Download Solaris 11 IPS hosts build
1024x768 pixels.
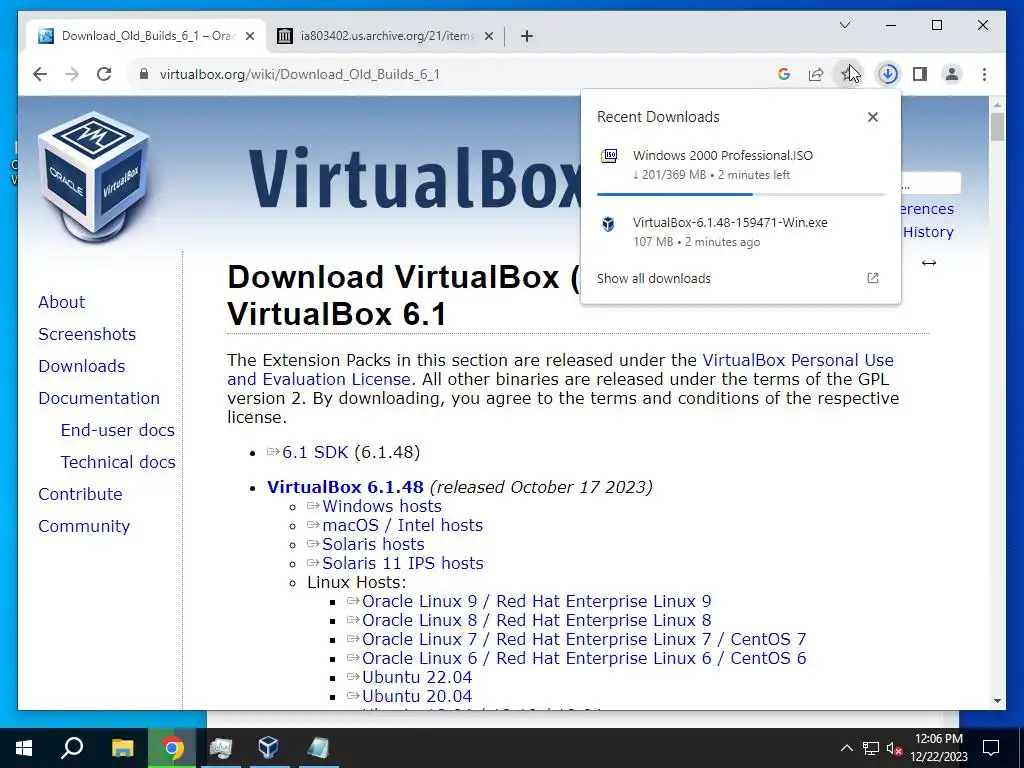click(402, 563)
